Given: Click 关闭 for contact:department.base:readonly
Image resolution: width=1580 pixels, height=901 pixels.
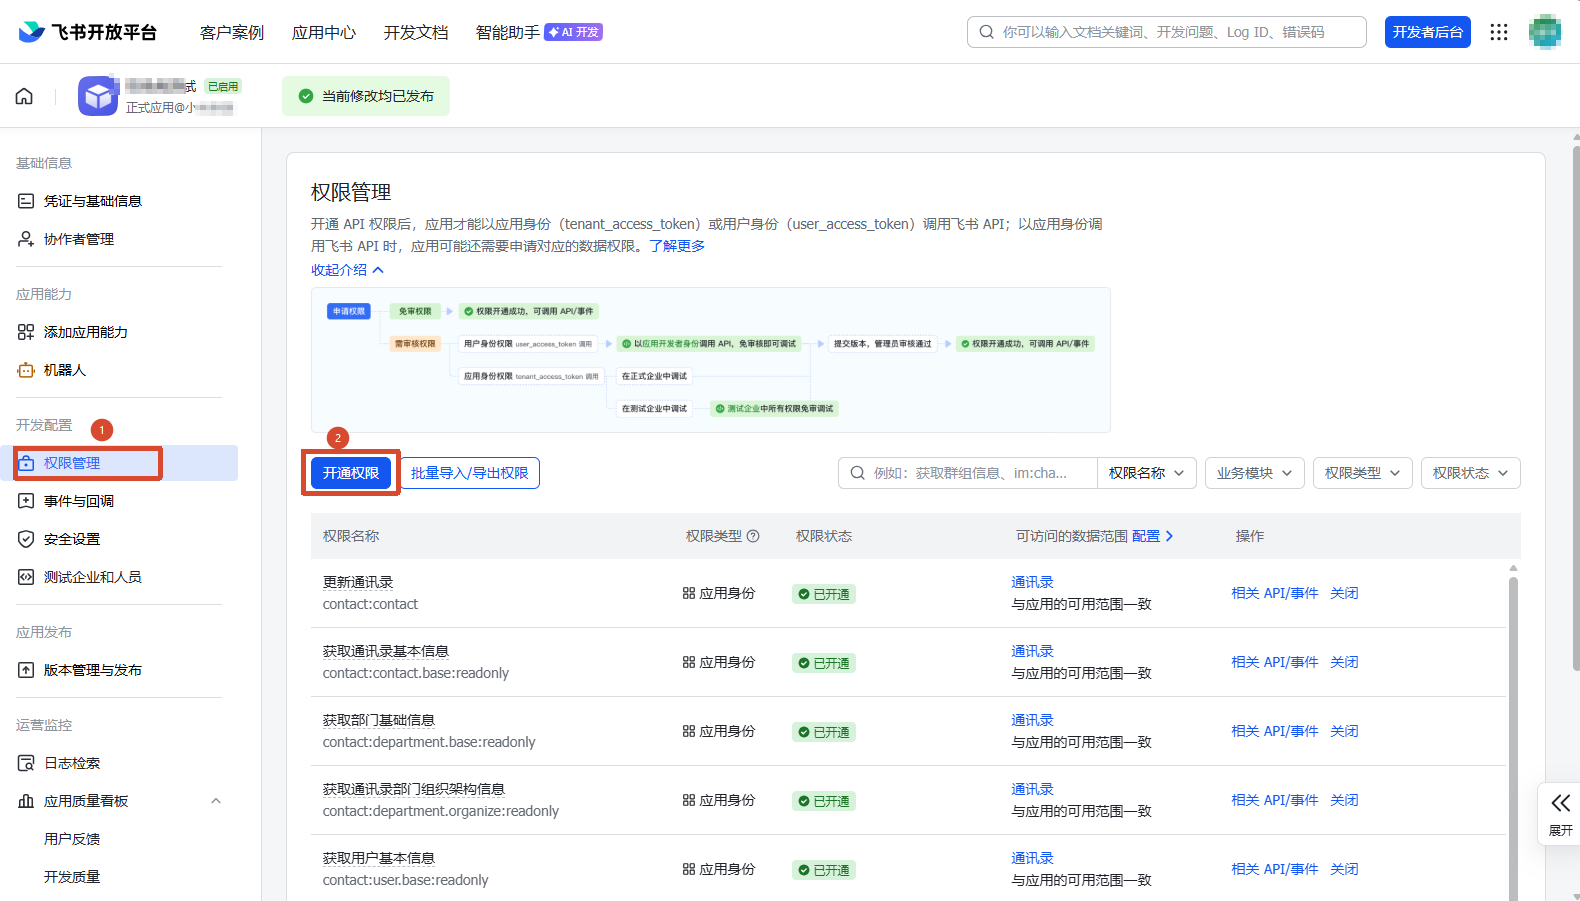Looking at the screenshot, I should 1344,731.
